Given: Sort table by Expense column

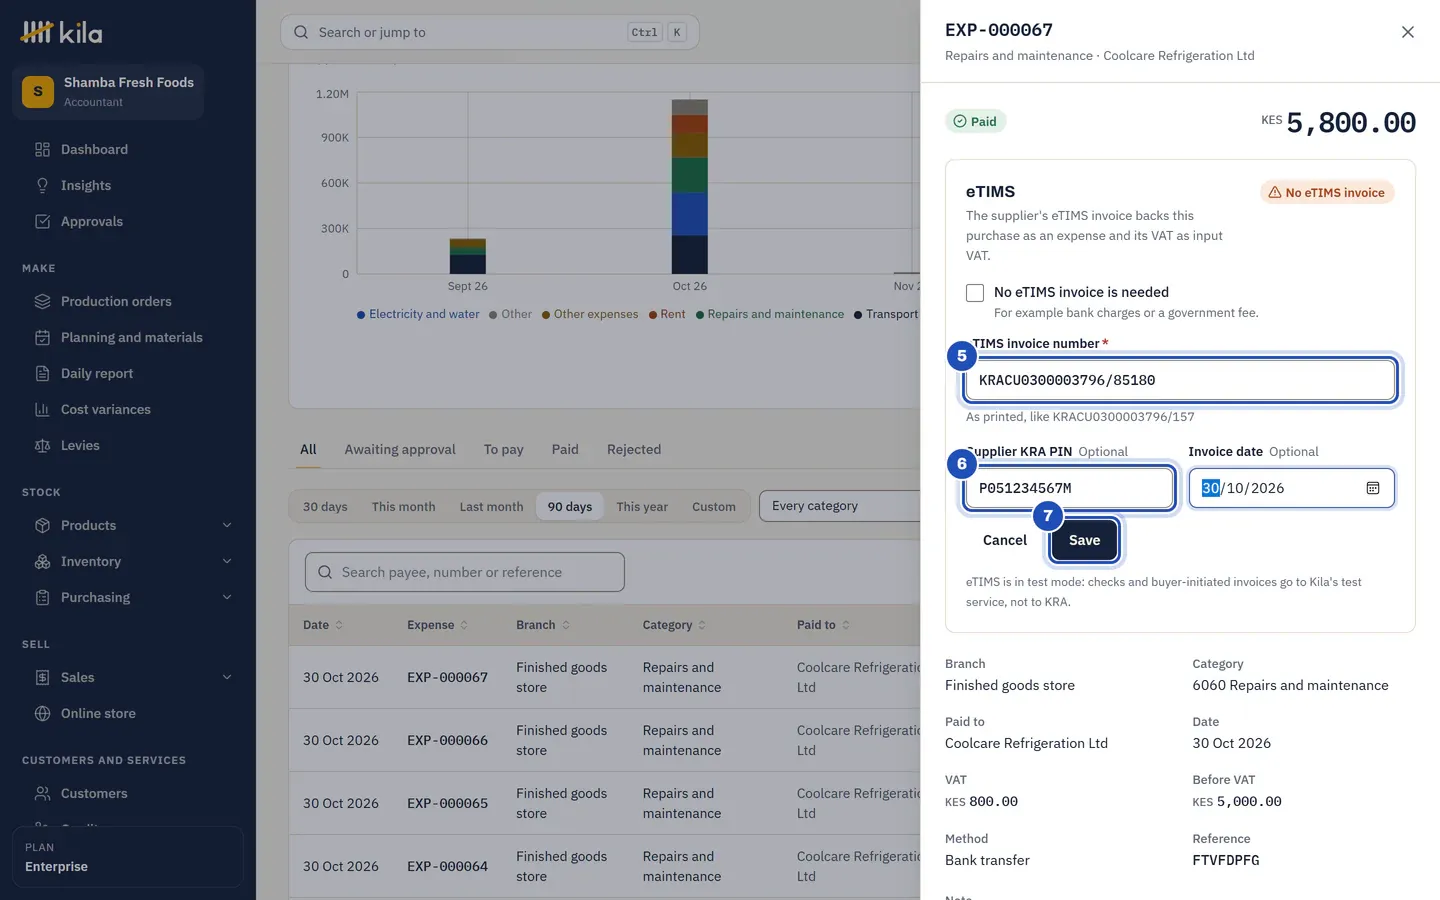Looking at the screenshot, I should [x=437, y=625].
